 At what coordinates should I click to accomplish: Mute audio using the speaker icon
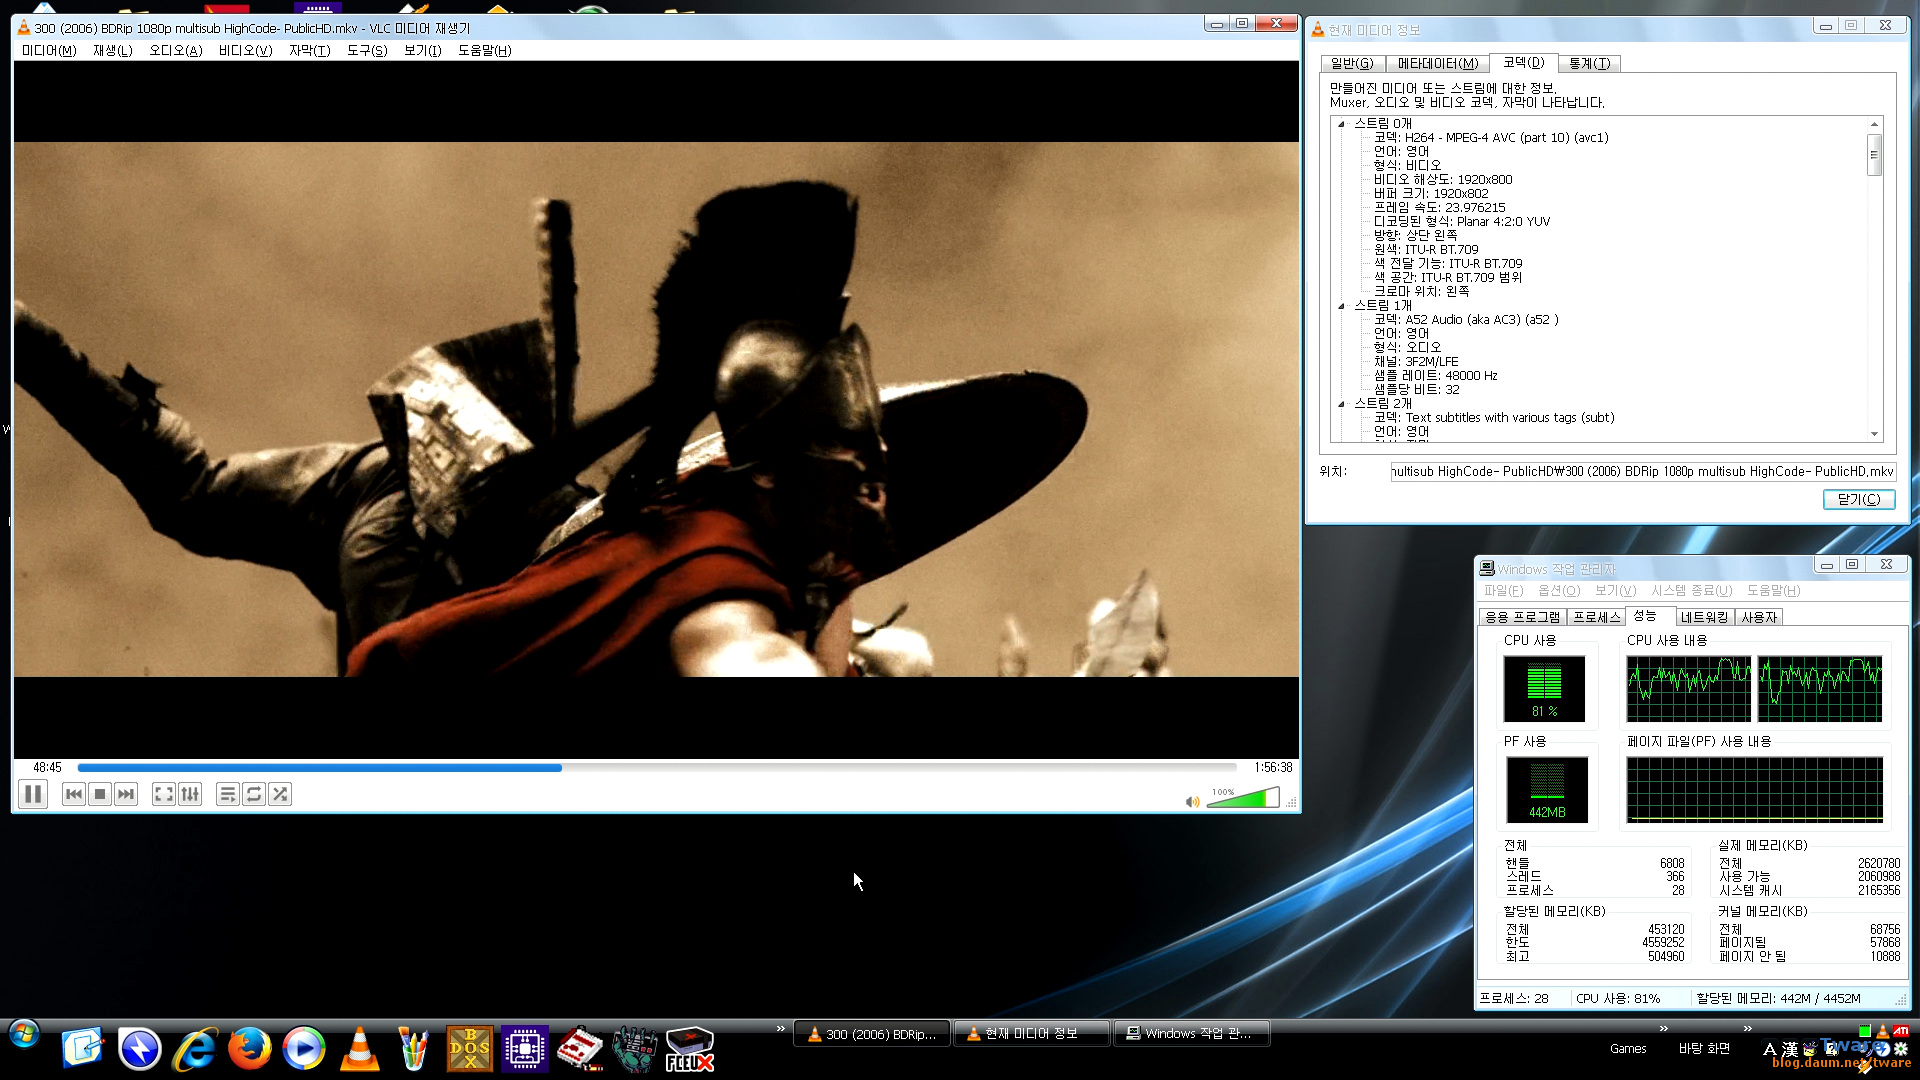tap(1192, 802)
